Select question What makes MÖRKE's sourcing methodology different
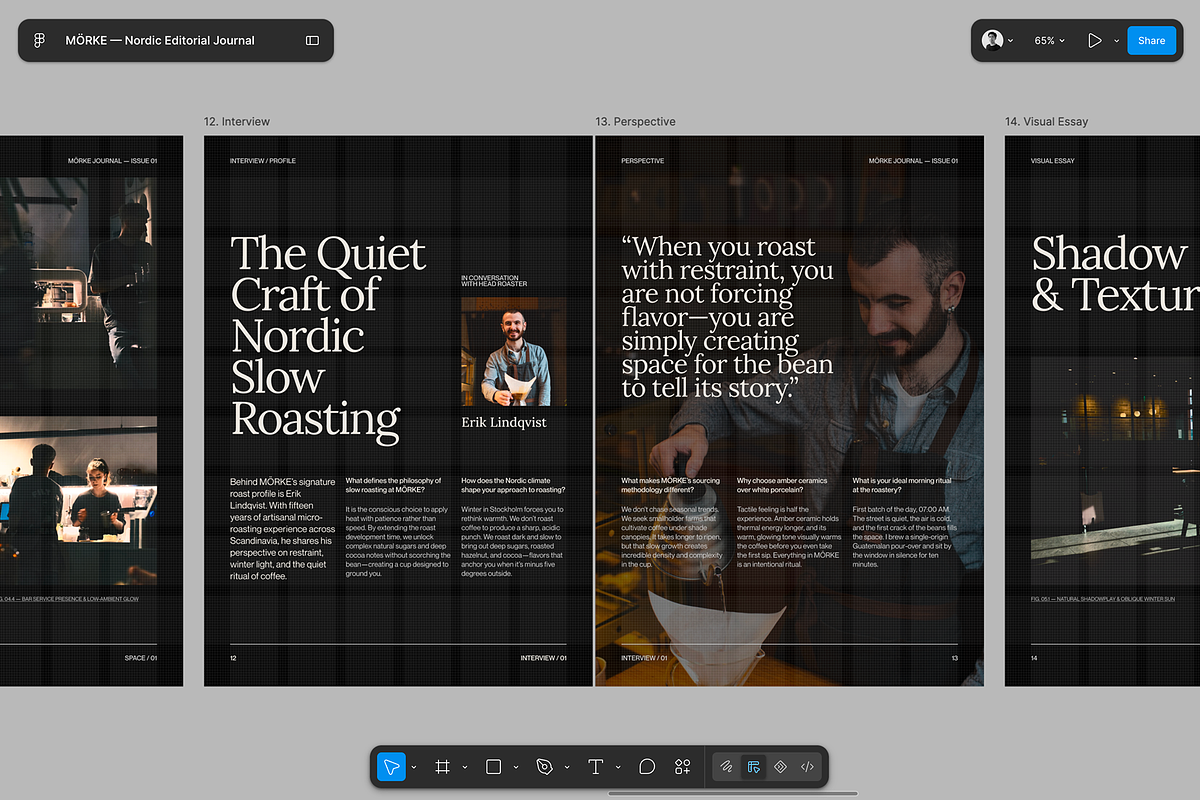Screen dimensions: 1200x800 tap(670, 485)
